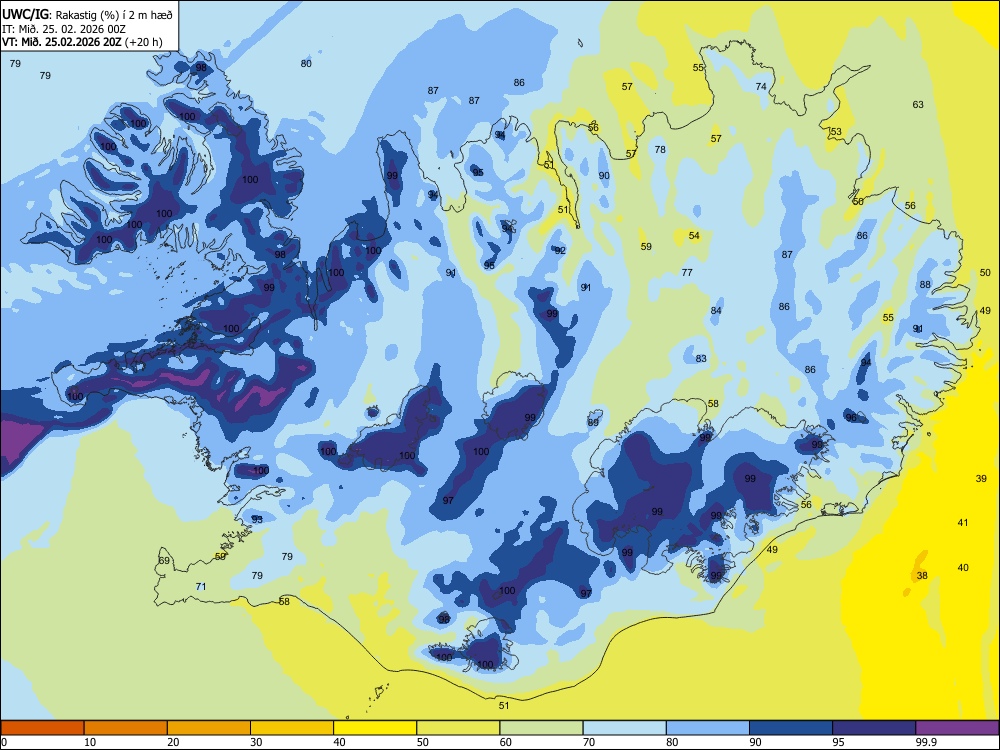The width and height of the screenshot is (1000, 750).
Task: Select the legend tick label '60'
Action: click(506, 742)
